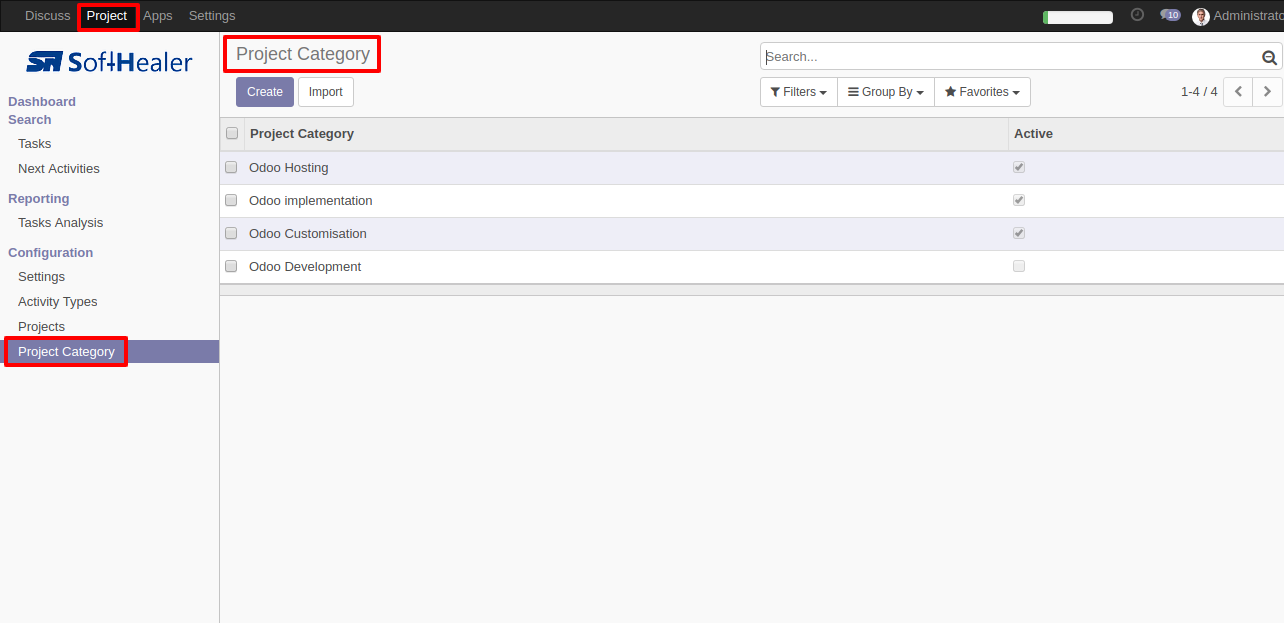1284x623 pixels.
Task: Click the search magnifier icon
Action: (1270, 58)
